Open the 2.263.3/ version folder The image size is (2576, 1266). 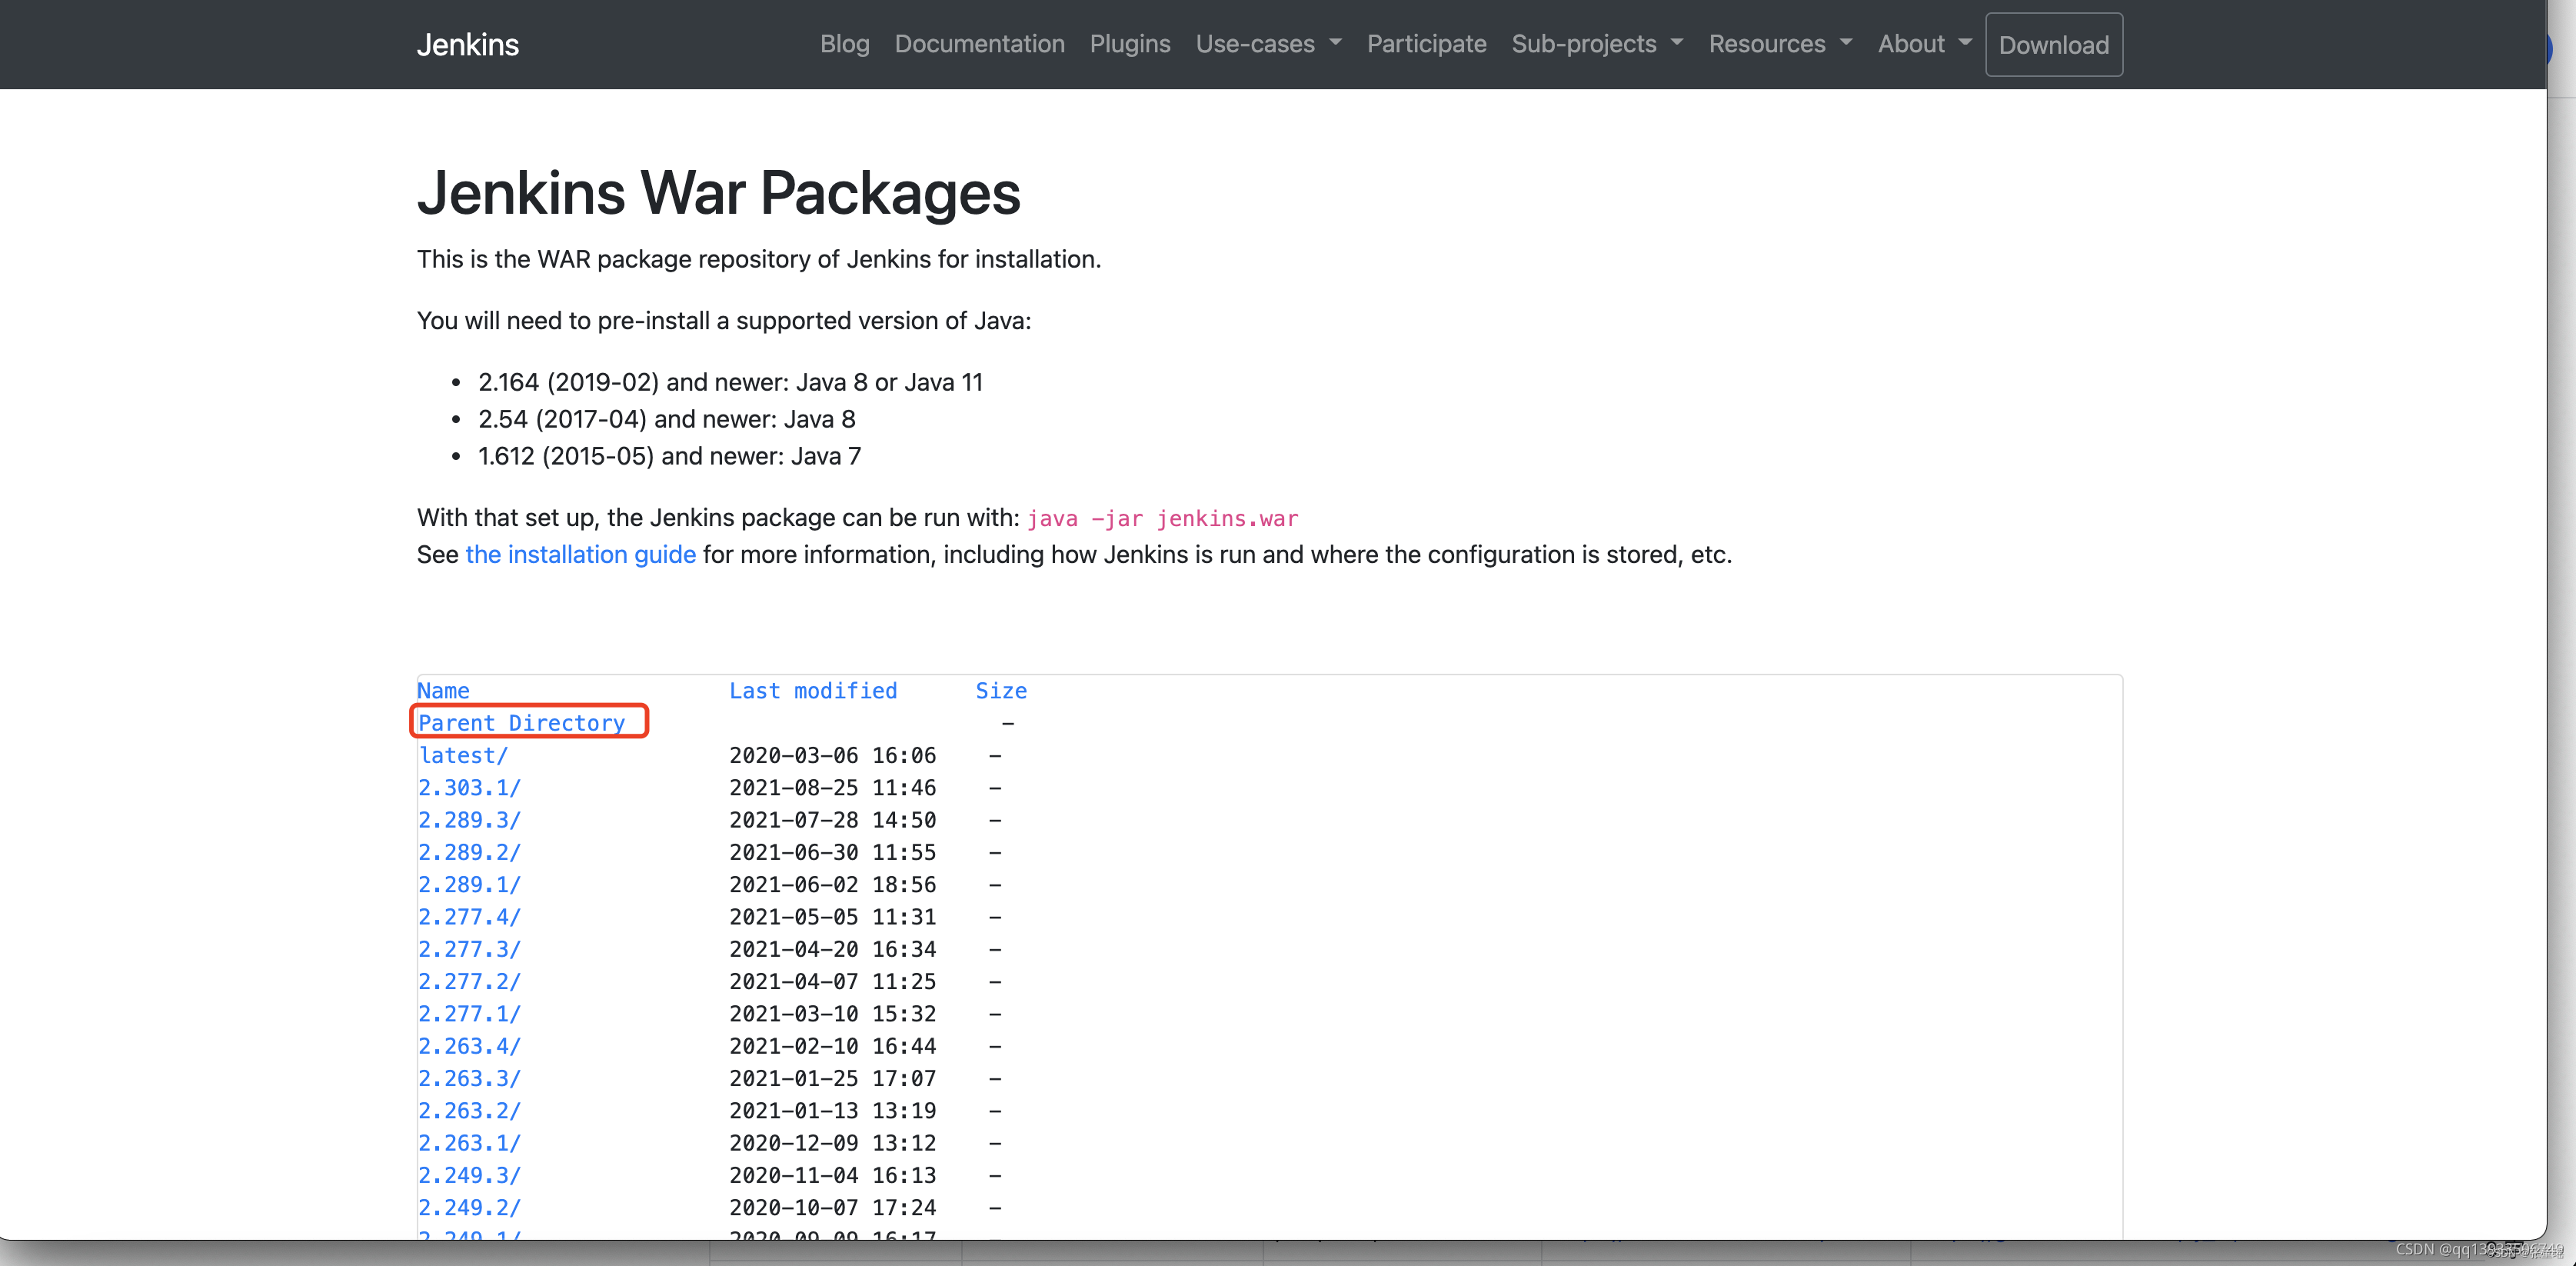pyautogui.click(x=469, y=1078)
